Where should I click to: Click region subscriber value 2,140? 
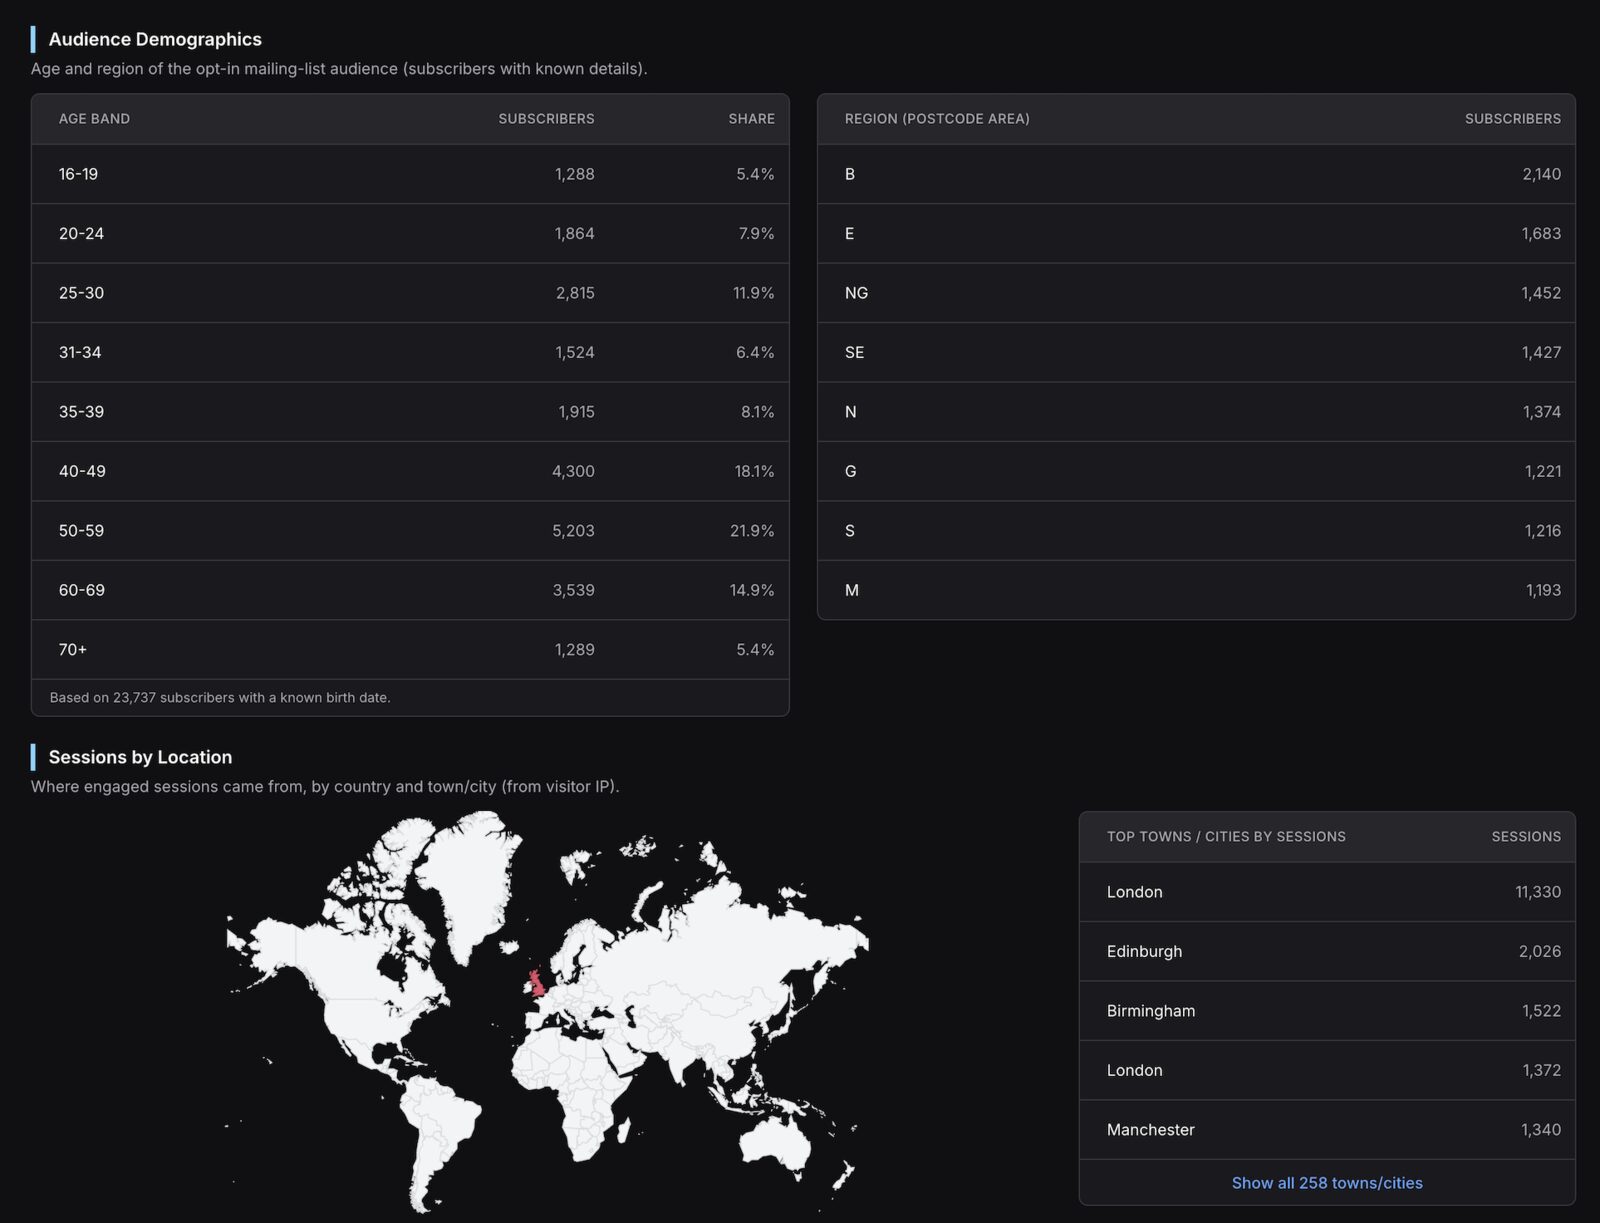(x=1541, y=174)
